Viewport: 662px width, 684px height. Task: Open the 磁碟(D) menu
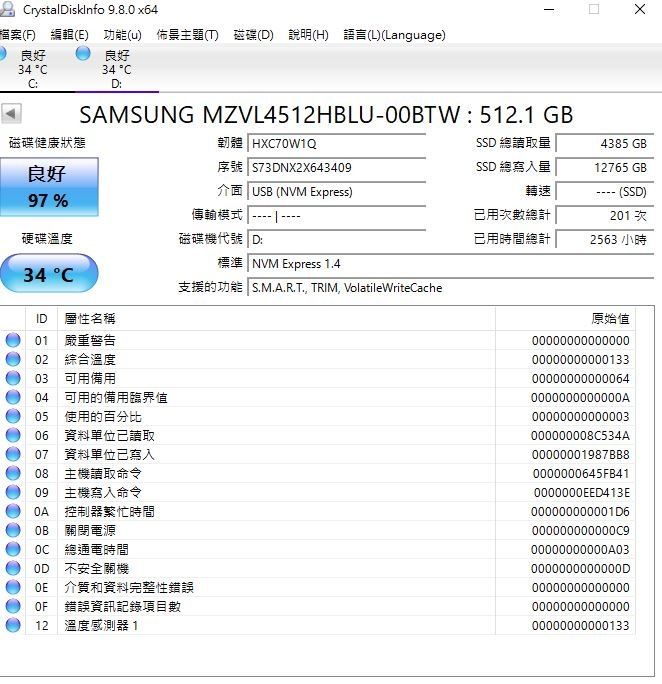253,35
